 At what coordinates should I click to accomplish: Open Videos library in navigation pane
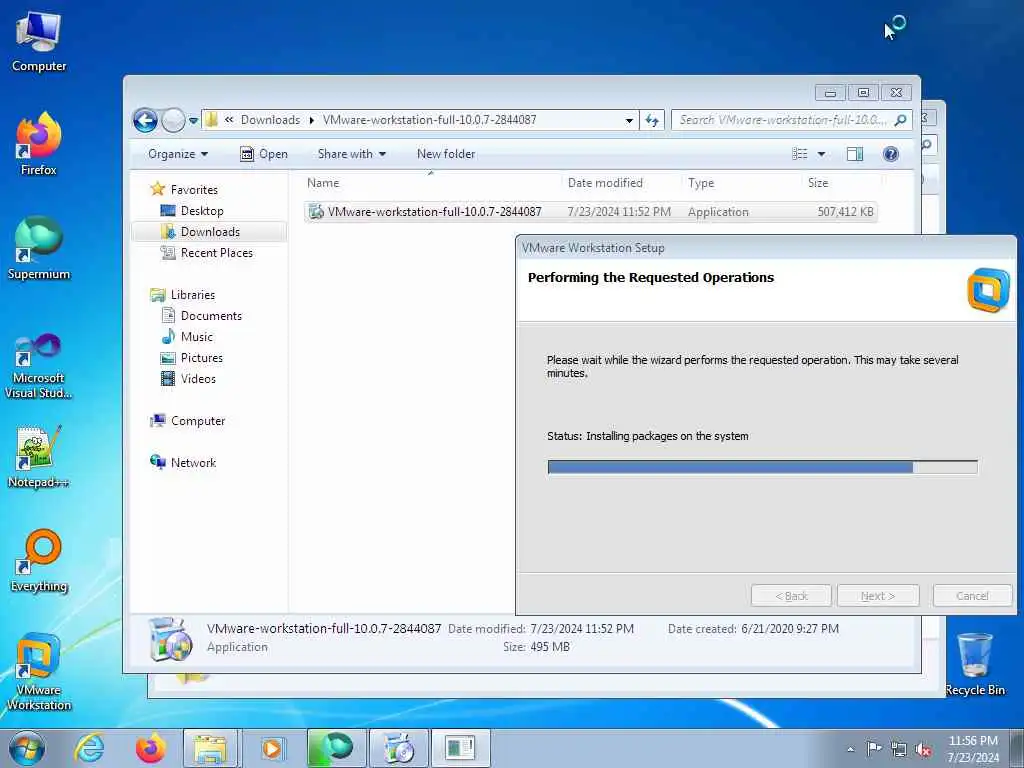point(198,379)
